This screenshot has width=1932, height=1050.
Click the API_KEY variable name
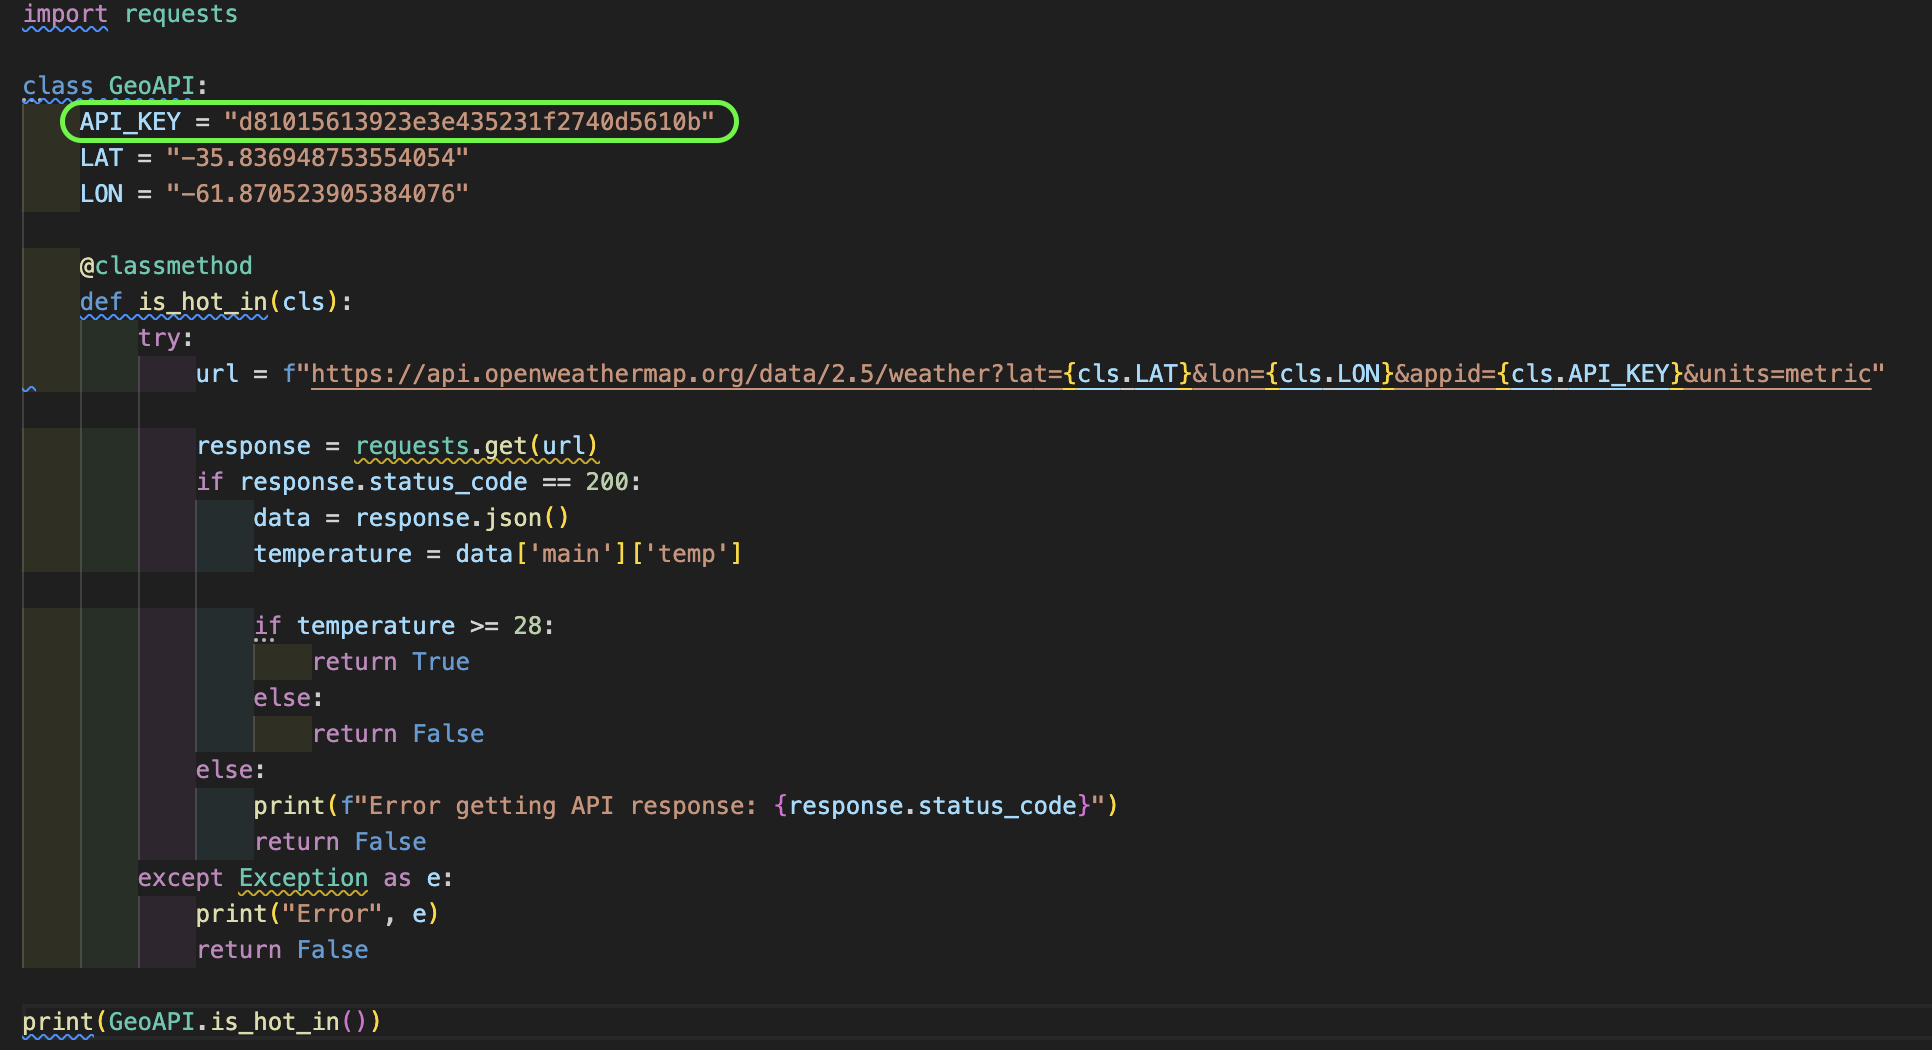[x=130, y=122]
